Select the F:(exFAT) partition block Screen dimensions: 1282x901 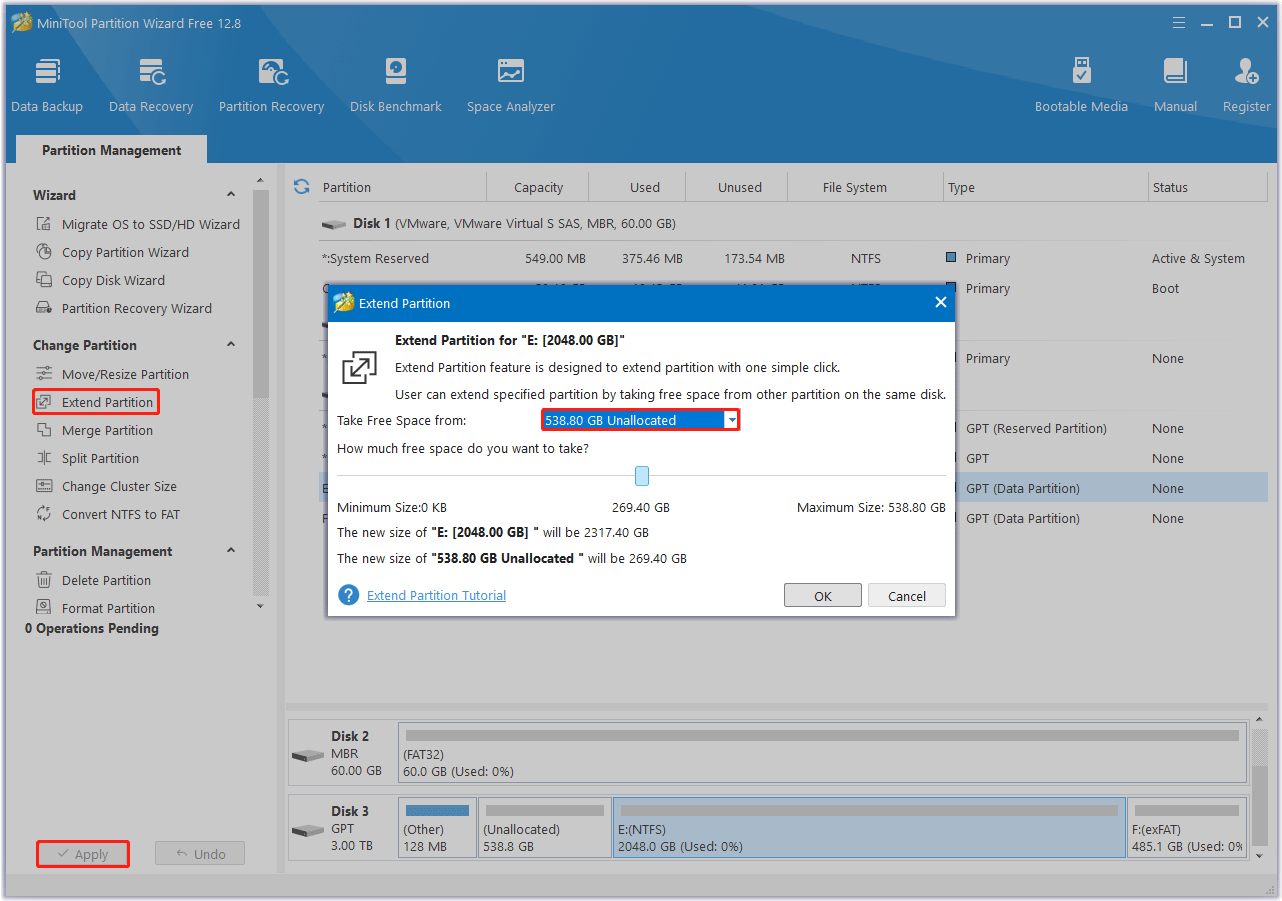point(1187,827)
